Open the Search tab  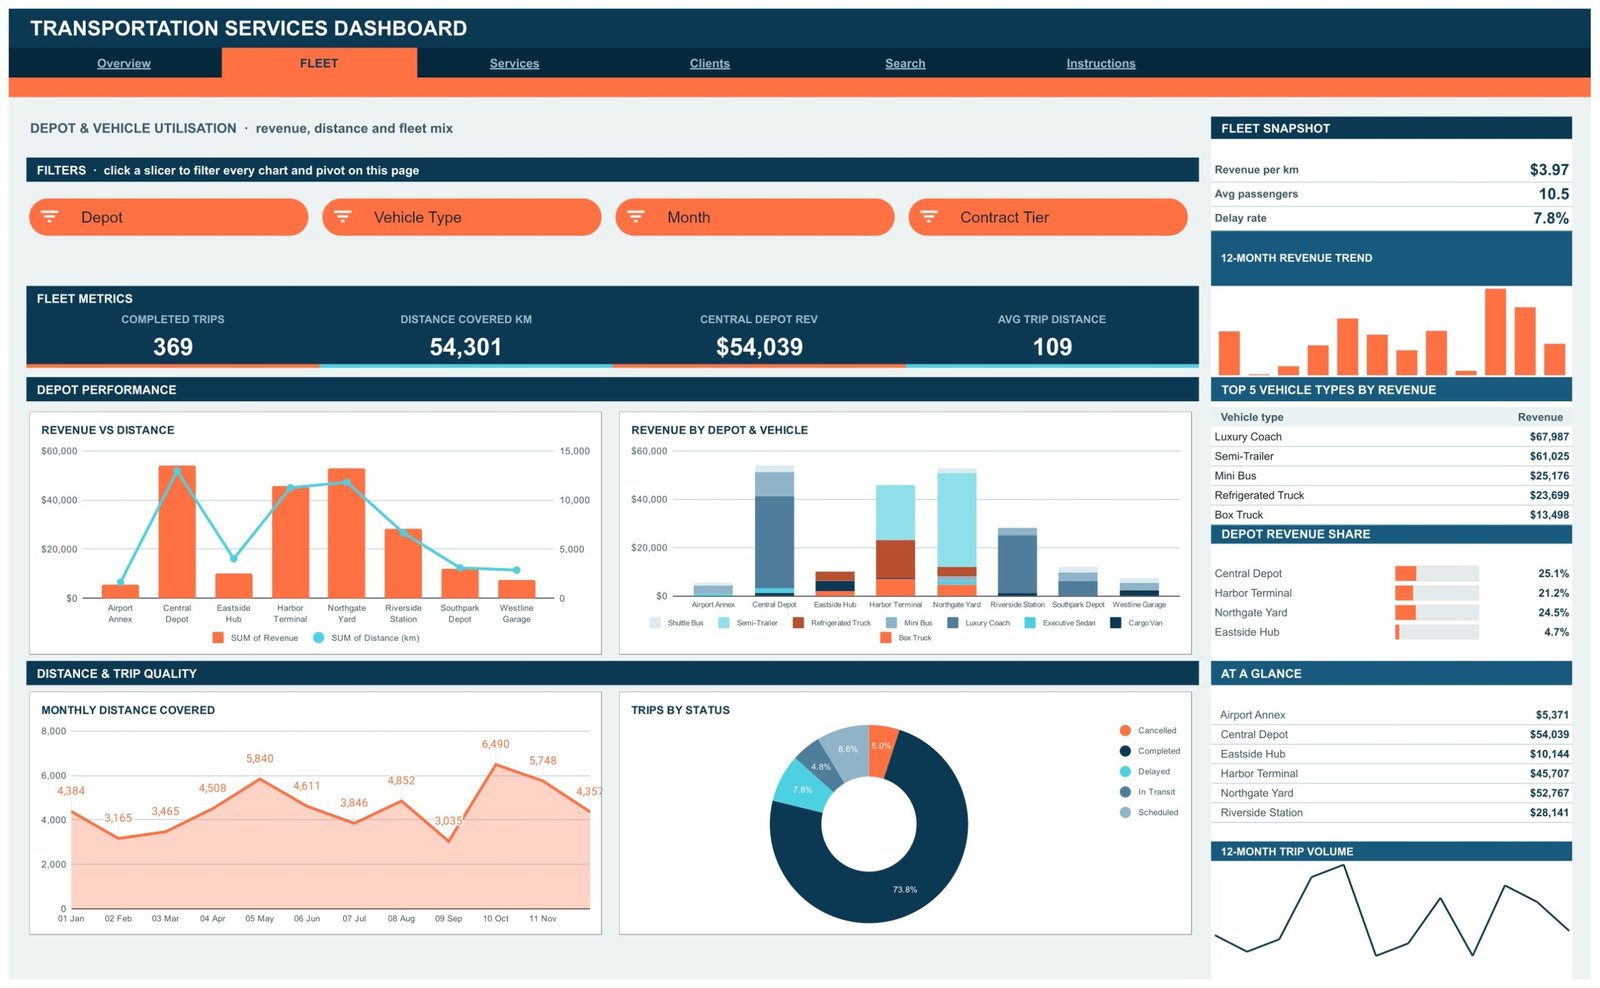905,63
